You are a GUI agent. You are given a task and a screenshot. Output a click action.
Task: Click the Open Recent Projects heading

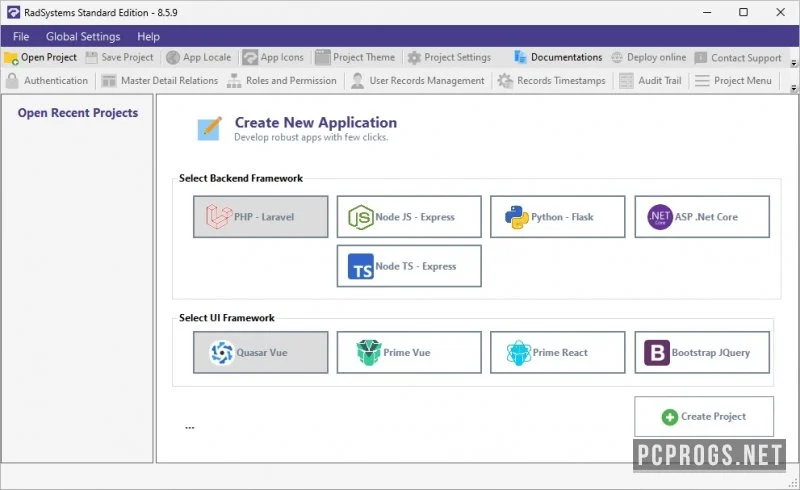pos(78,113)
